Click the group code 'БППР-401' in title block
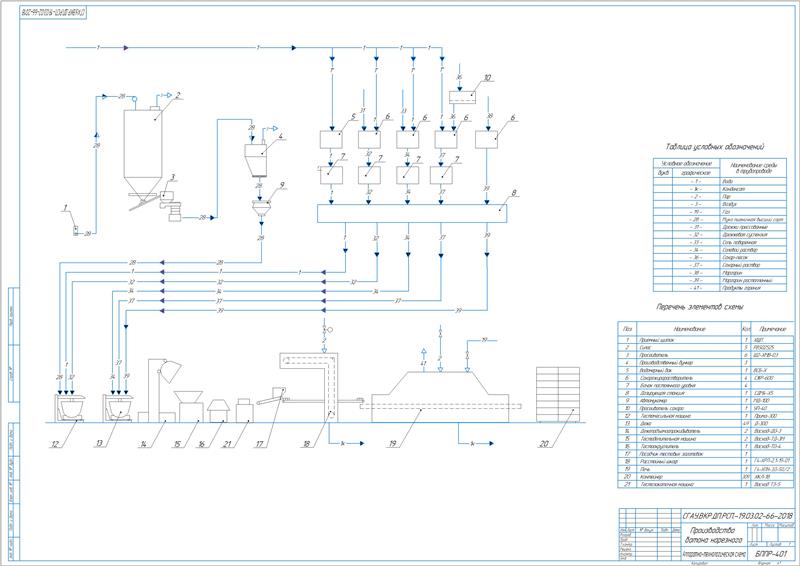Viewport: 800px width, 566px height. pos(770,553)
